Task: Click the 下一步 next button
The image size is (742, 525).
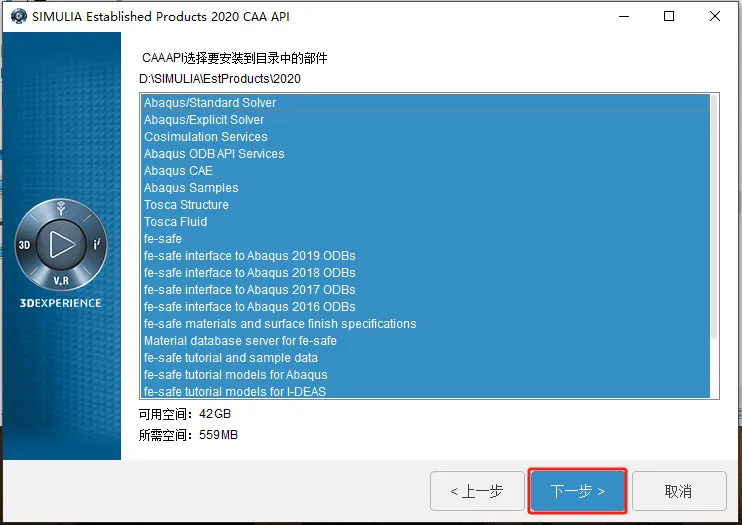Action: click(577, 491)
